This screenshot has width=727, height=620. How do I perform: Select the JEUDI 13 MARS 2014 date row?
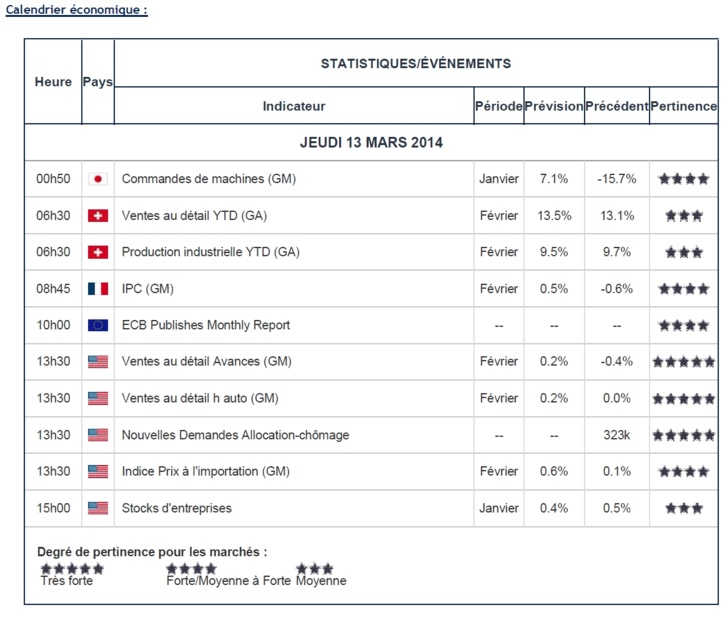pyautogui.click(x=371, y=142)
